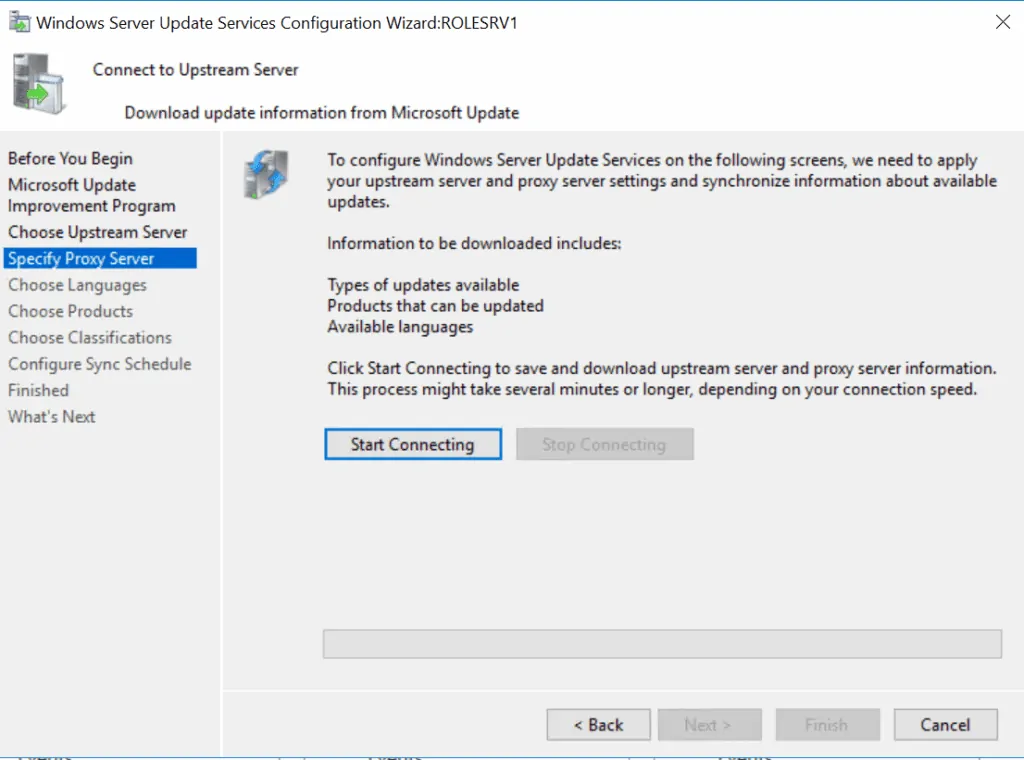This screenshot has height=760, width=1024.
Task: Select the Choose Products step
Action: tap(70, 311)
